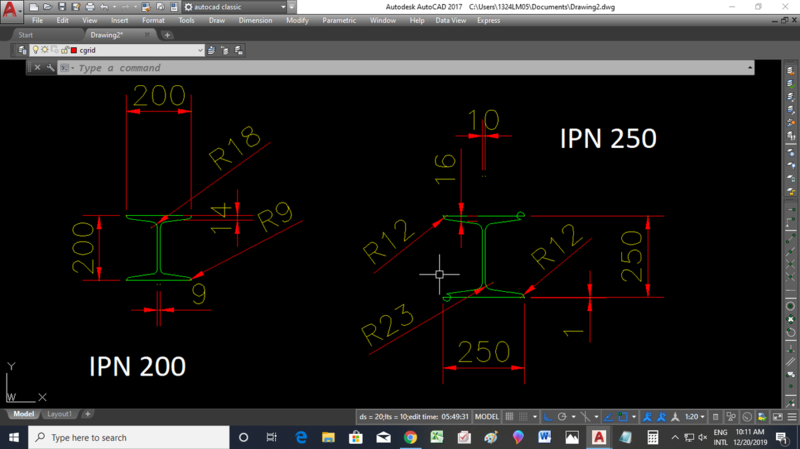Select Quadrant object snap icon in right toolbar
Viewport: 800px width, 449px height.
point(790,319)
